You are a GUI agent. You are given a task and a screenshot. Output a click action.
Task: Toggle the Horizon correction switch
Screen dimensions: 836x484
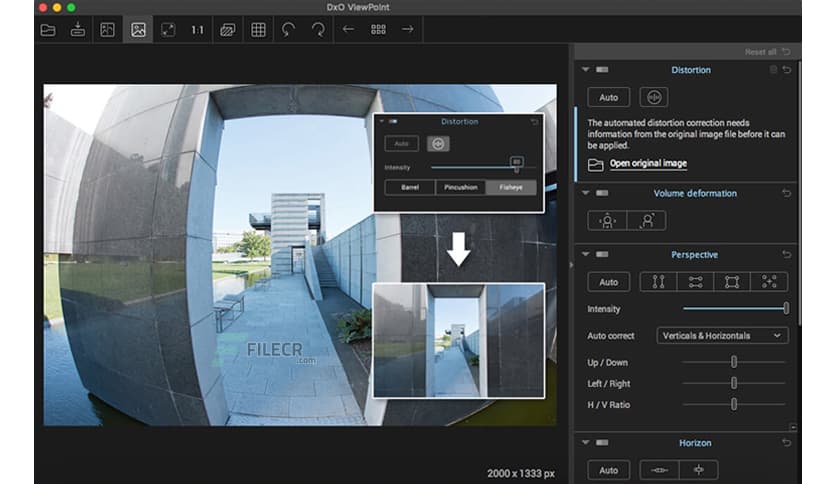coord(602,442)
